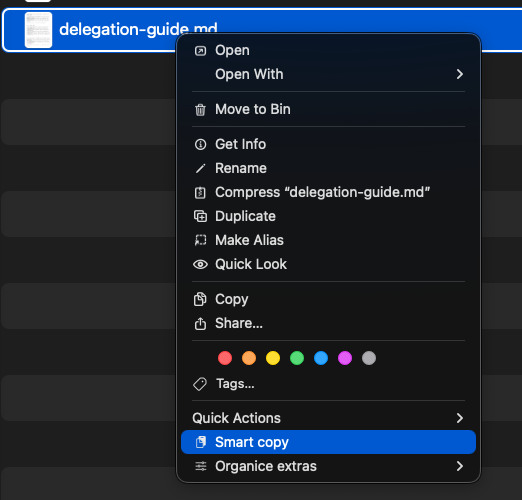Select Copy from context menu

(328, 299)
